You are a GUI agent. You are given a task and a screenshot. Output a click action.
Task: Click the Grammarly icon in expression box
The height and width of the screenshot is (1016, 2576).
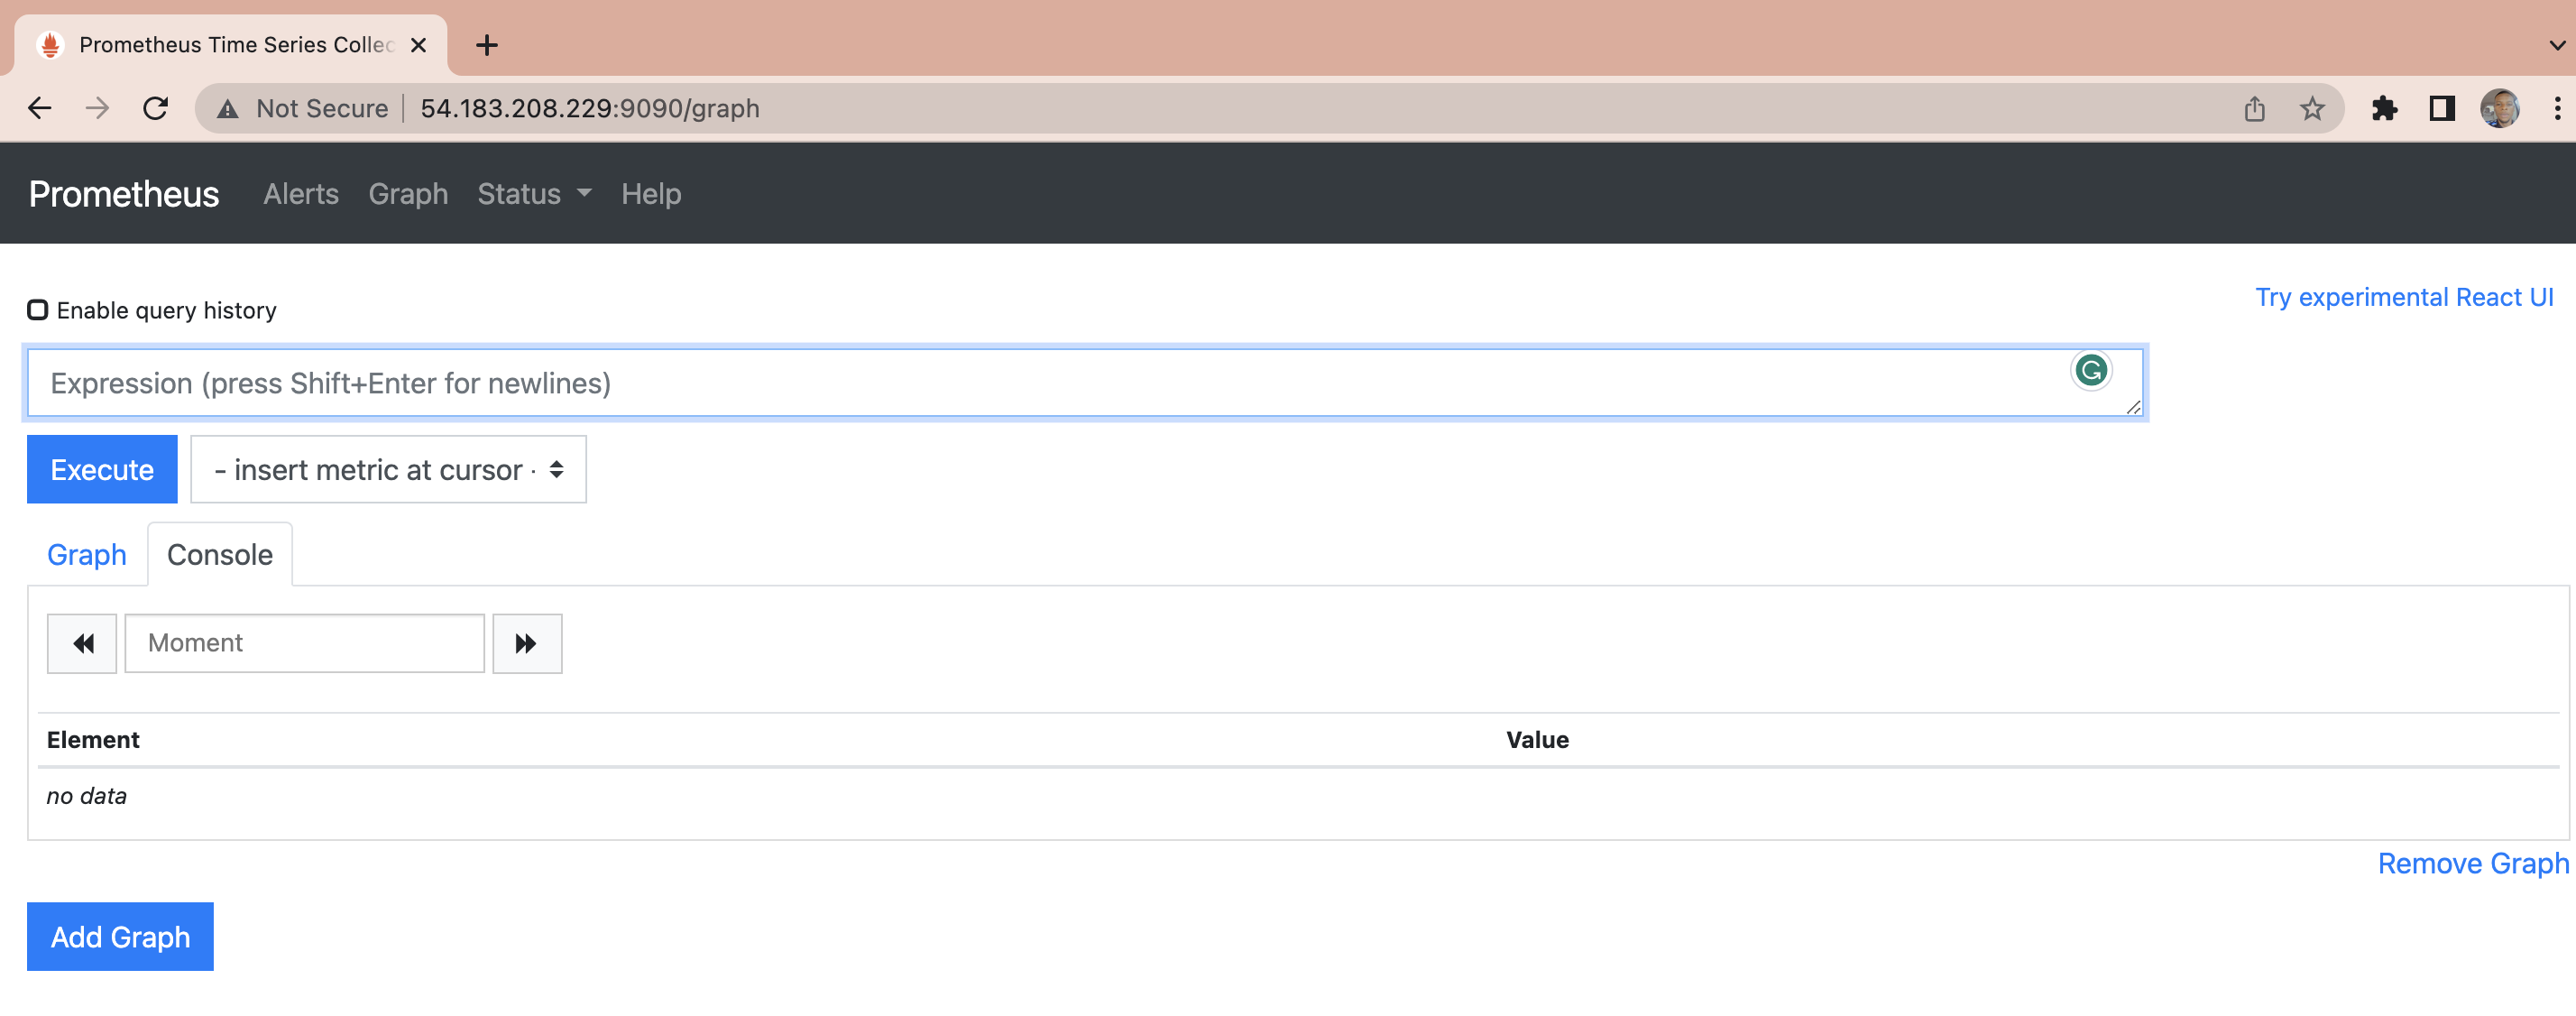[2090, 371]
